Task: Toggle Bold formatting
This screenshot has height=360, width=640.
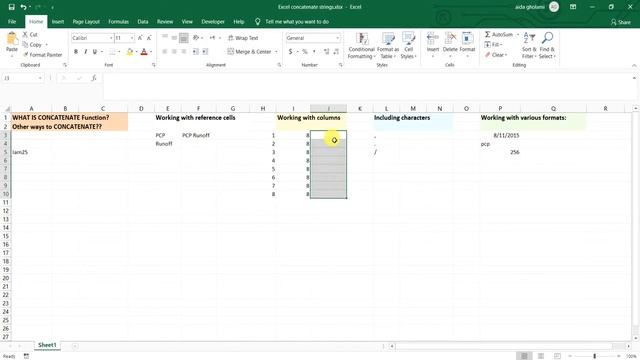Action: 76,52
